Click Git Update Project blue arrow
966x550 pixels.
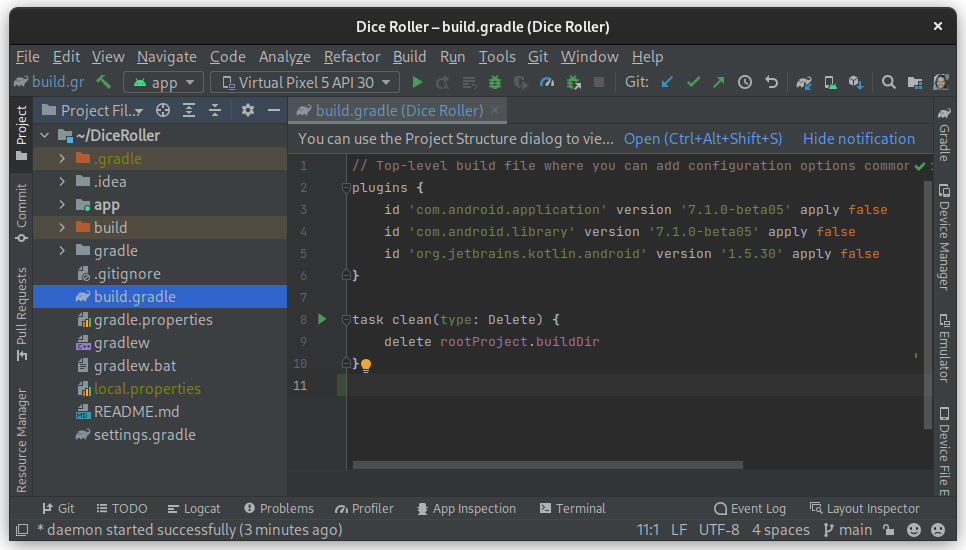[667, 82]
